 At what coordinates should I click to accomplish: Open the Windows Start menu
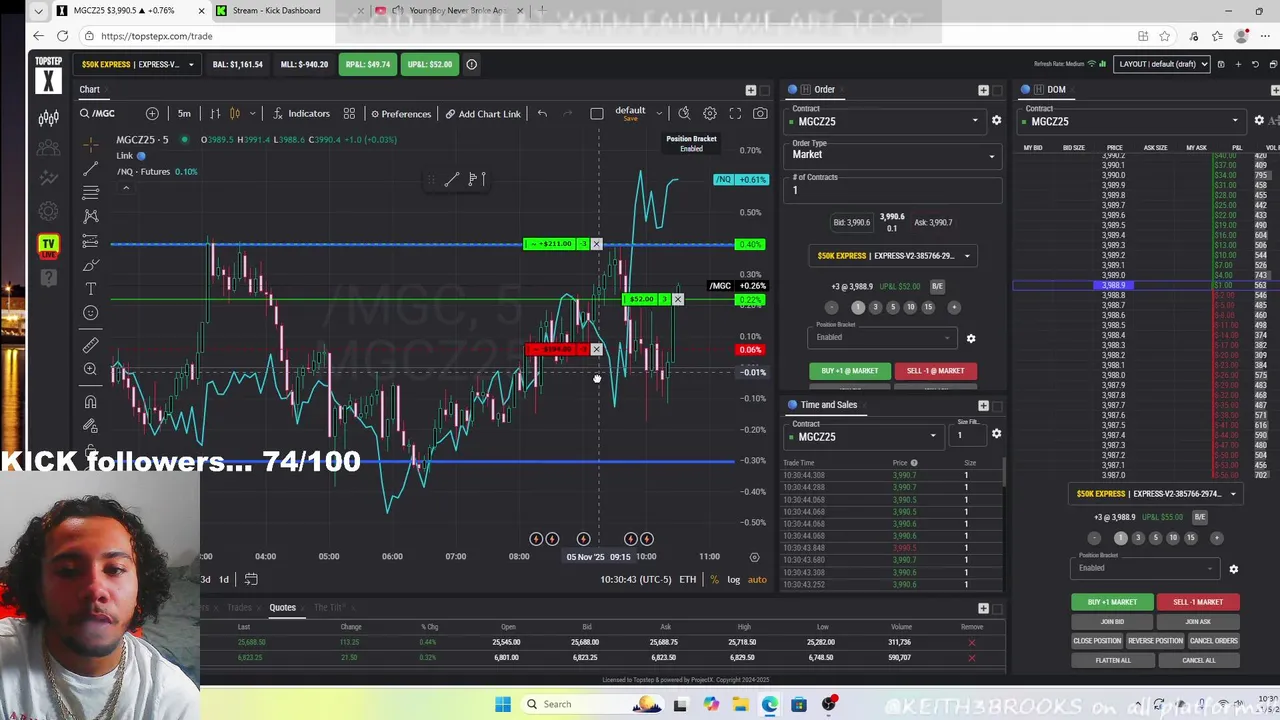coord(503,704)
